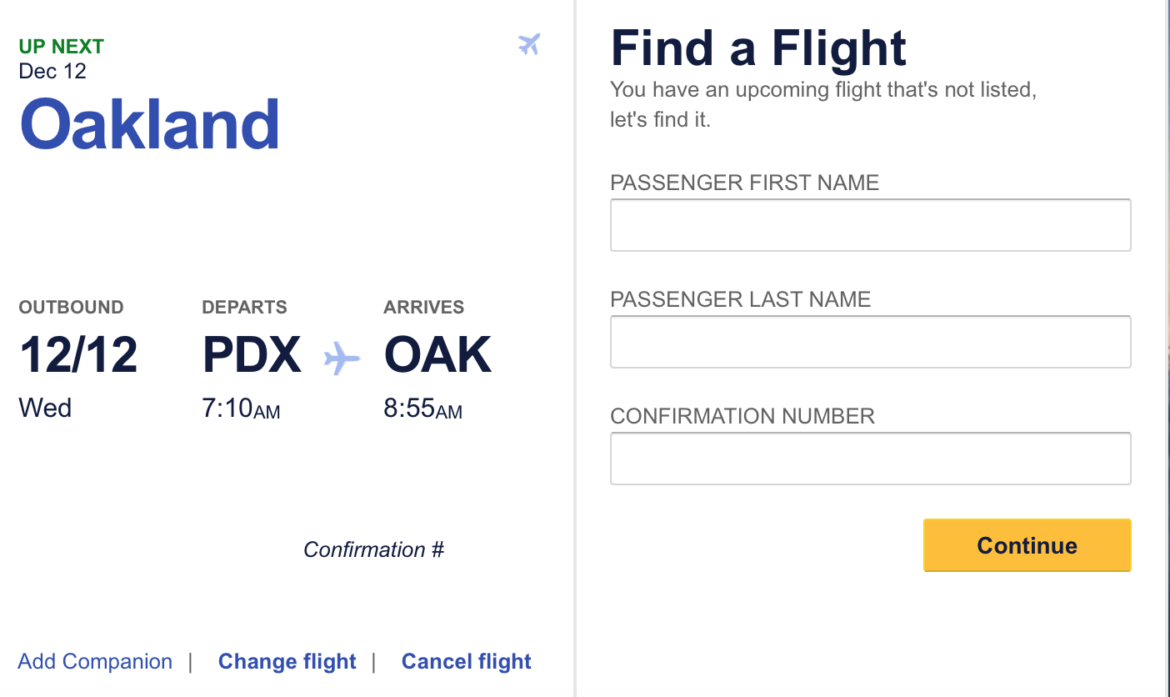Click the scrollbar on the right edge
This screenshot has height=697, width=1170.
click(x=1164, y=350)
